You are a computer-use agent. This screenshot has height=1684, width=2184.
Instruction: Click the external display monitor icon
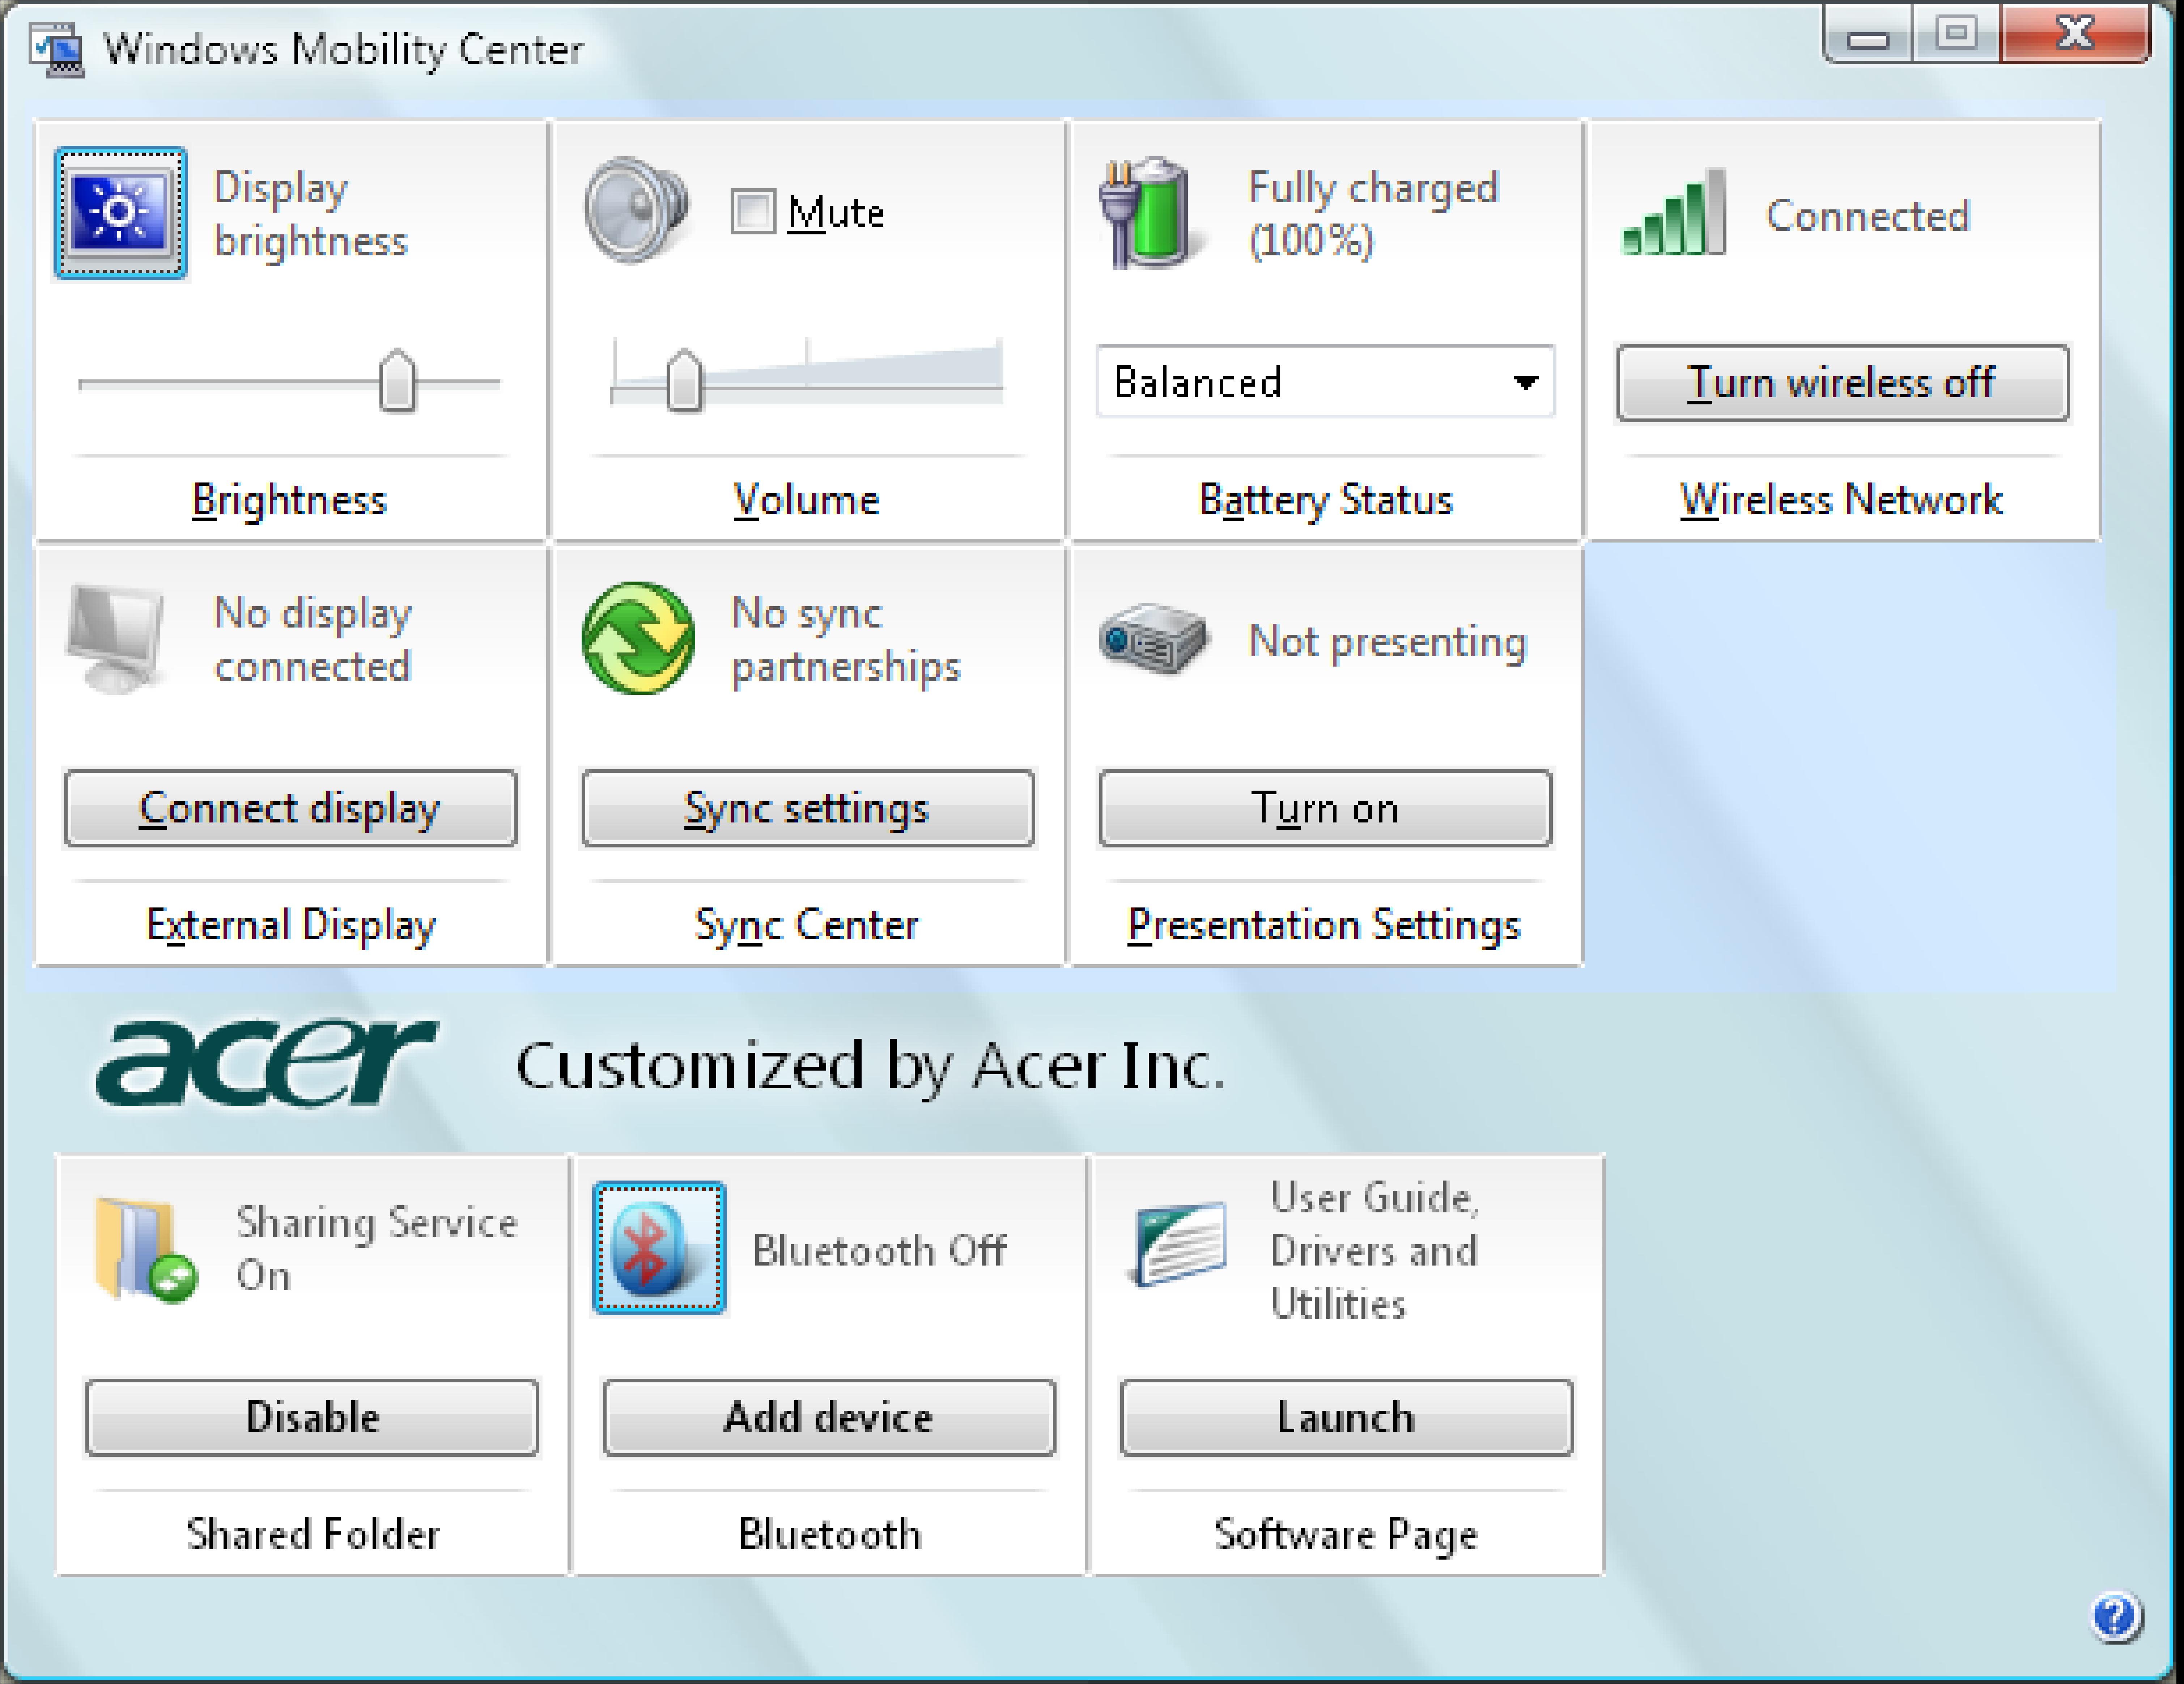click(x=116, y=638)
